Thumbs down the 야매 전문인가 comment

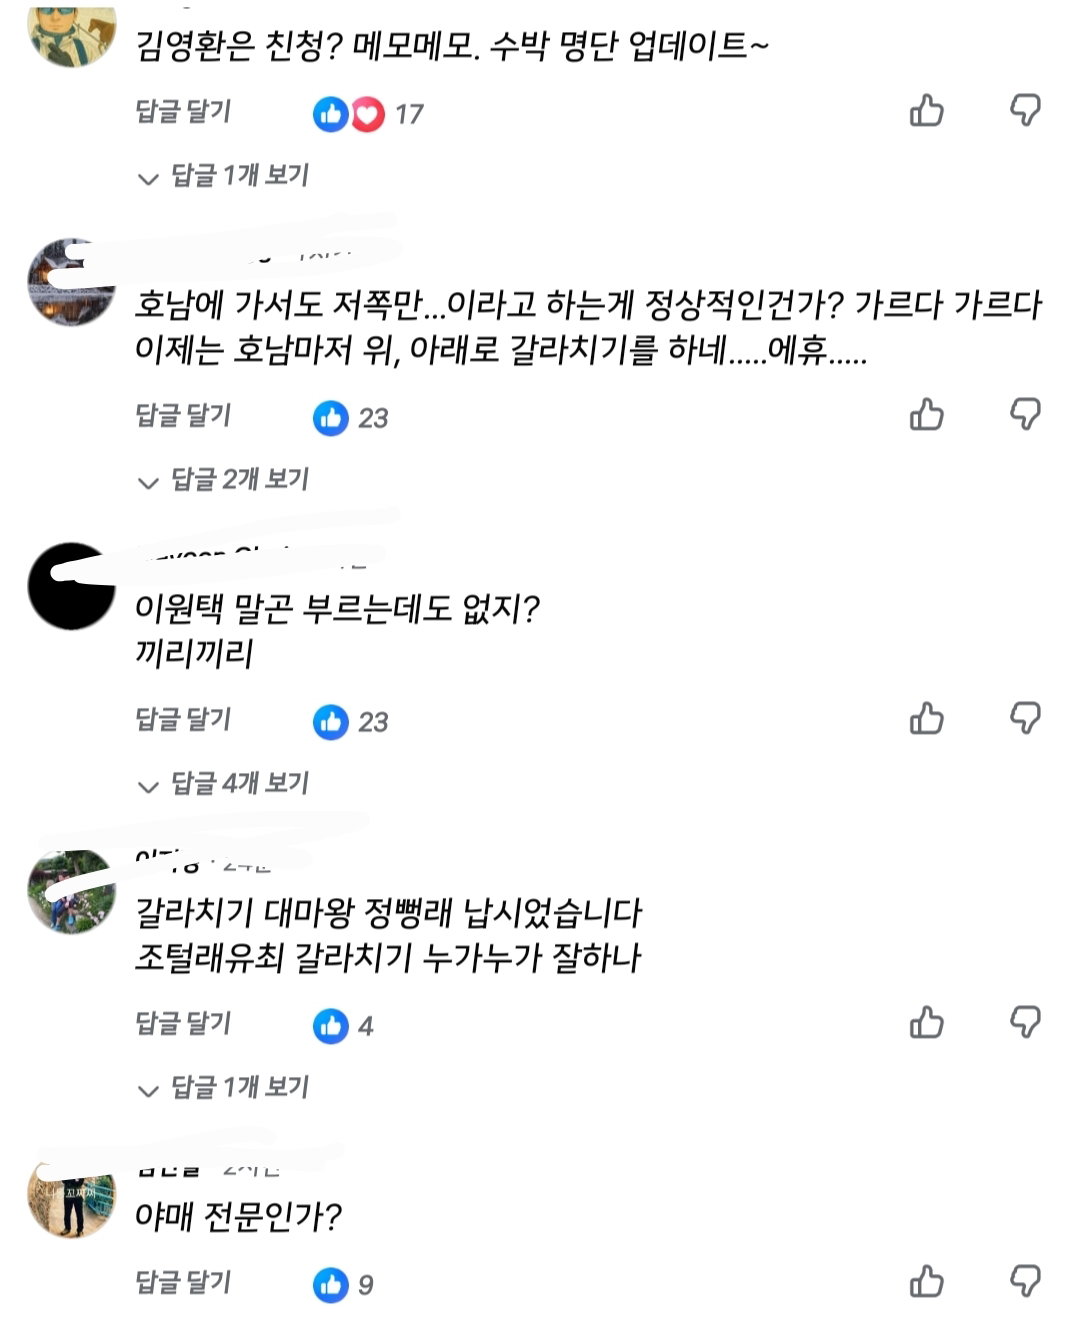[1025, 1281]
